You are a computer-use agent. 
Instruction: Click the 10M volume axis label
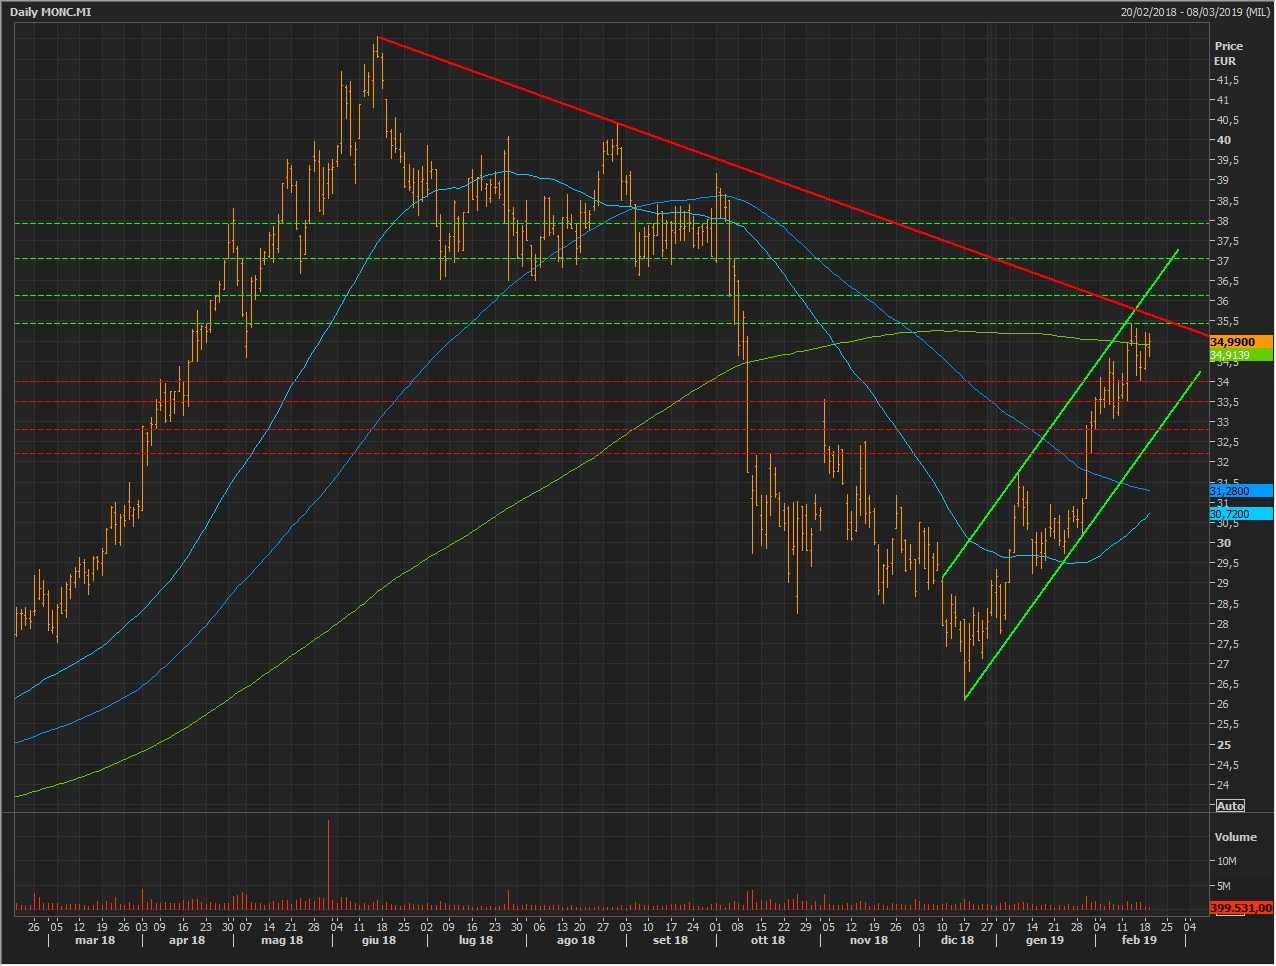click(x=1226, y=861)
